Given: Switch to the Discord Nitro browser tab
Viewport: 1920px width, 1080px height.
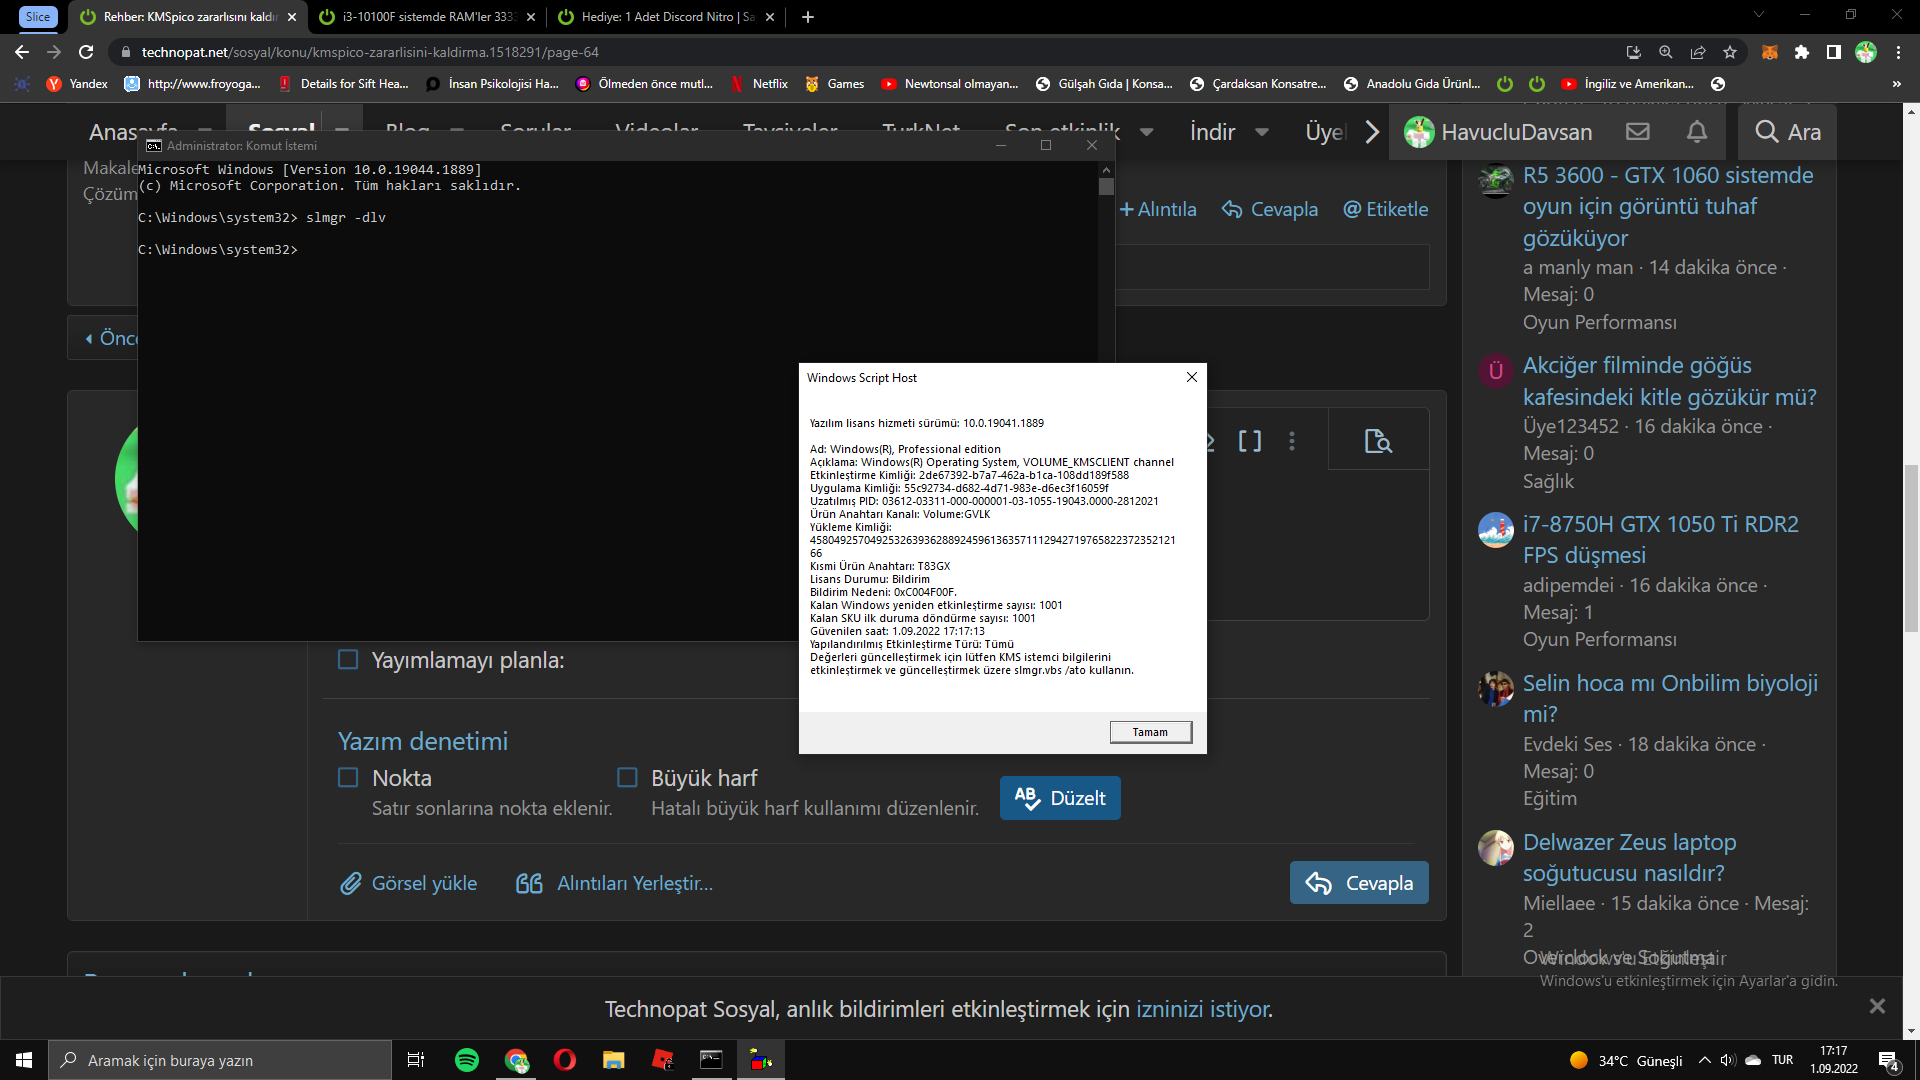Looking at the screenshot, I should coord(666,17).
